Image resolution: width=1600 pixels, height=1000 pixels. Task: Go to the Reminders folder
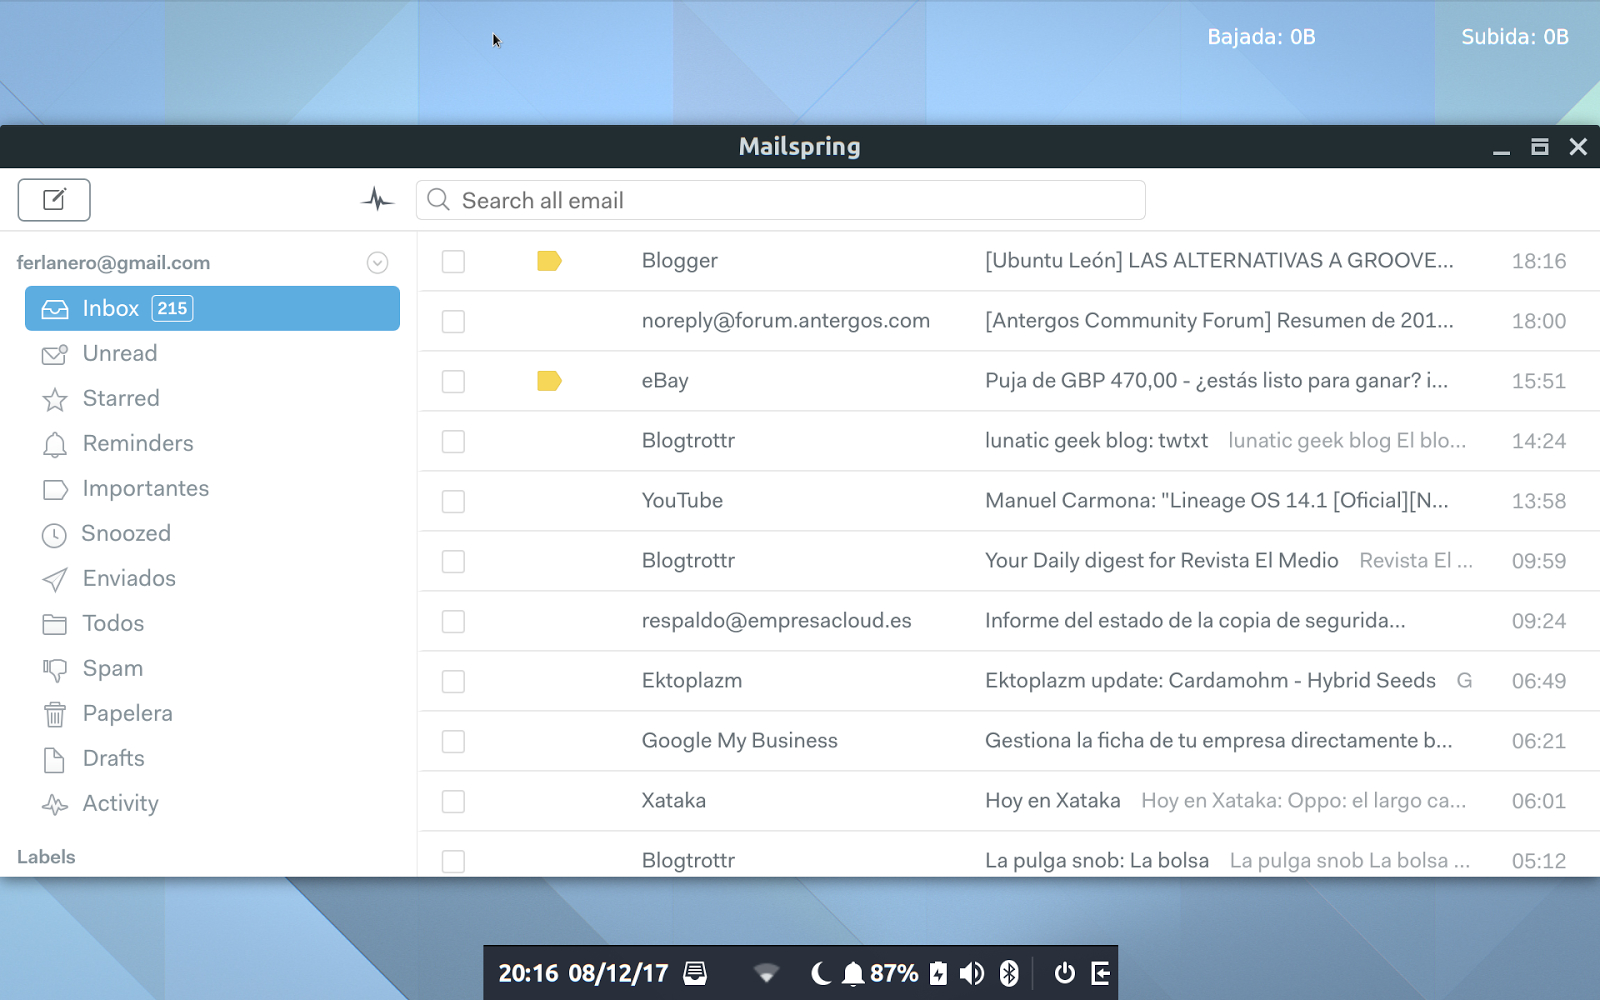click(212, 443)
